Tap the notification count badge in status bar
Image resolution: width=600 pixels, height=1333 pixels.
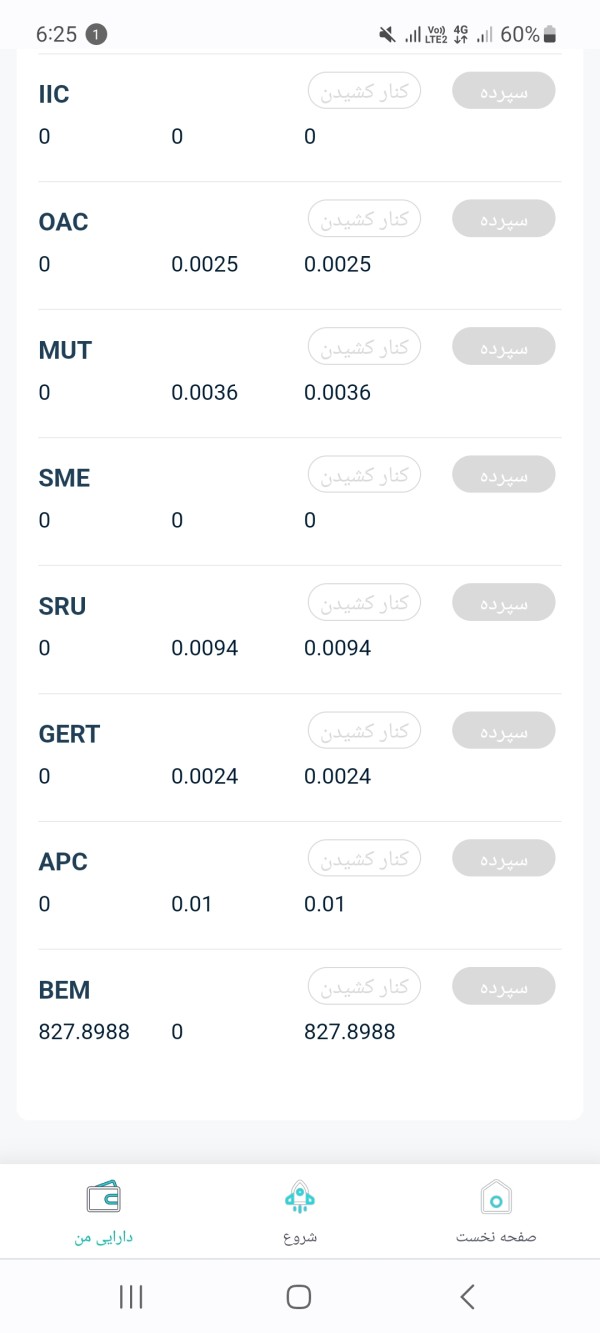pos(96,34)
